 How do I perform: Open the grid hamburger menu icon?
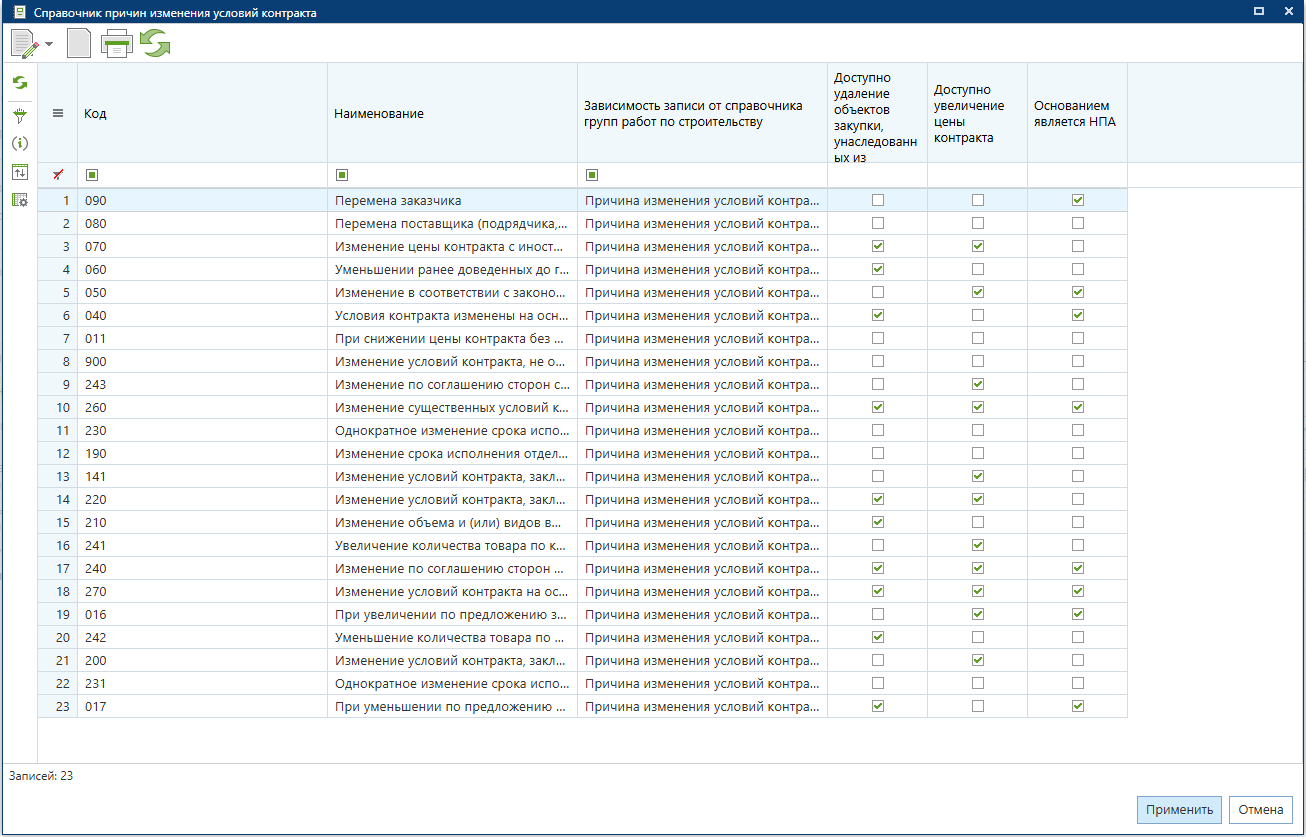click(x=58, y=113)
